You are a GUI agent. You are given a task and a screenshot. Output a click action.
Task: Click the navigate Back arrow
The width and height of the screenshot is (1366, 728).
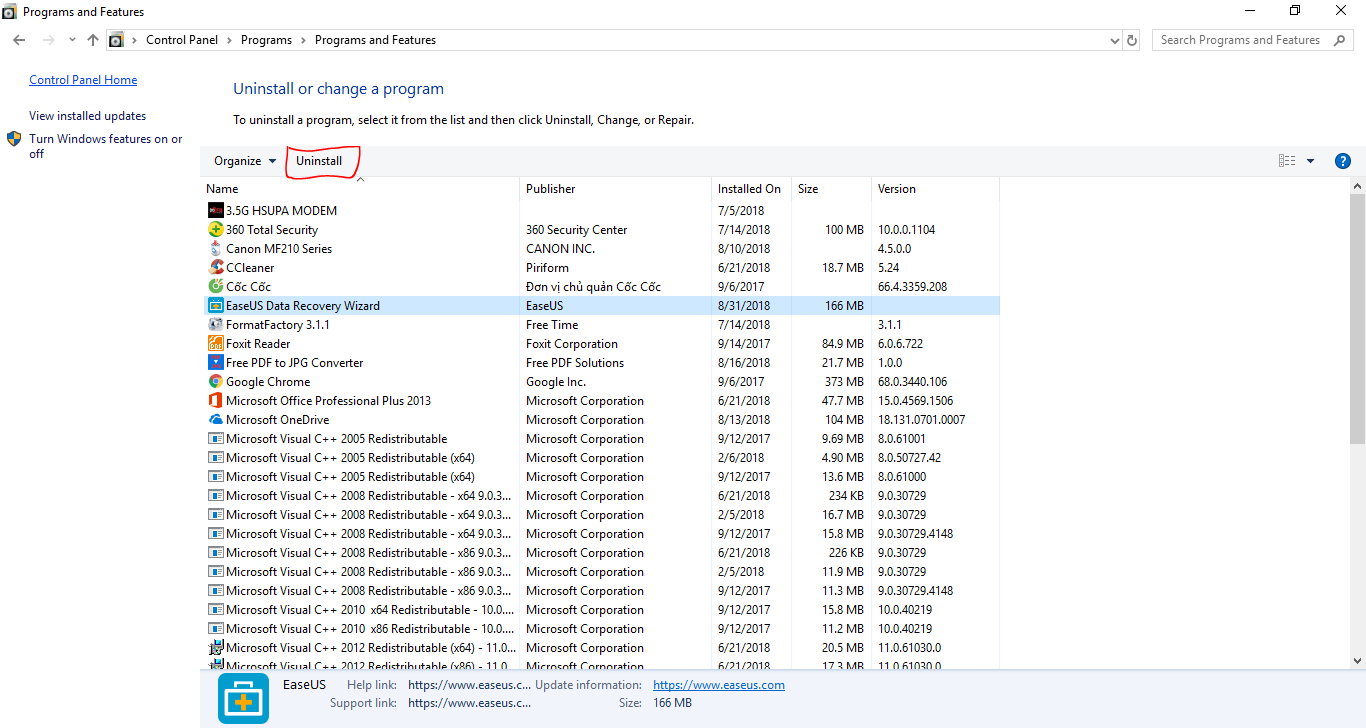pos(19,40)
